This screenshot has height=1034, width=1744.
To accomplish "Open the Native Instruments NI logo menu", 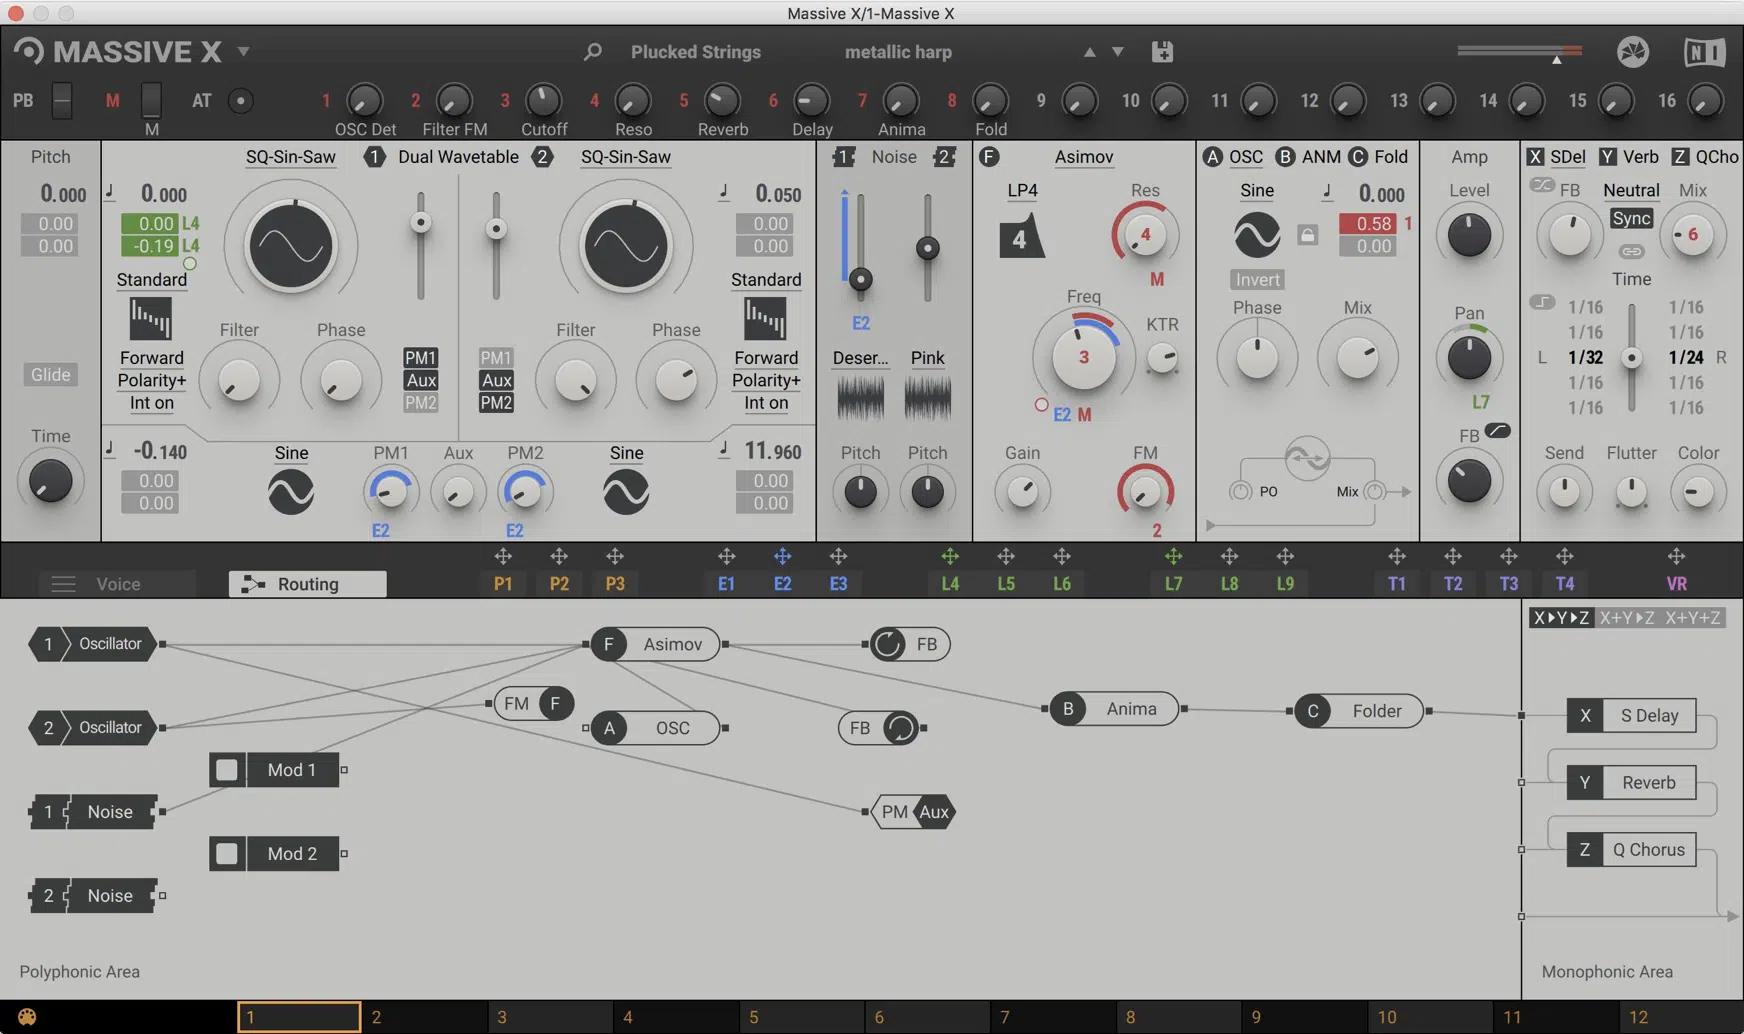I will tap(1704, 52).
